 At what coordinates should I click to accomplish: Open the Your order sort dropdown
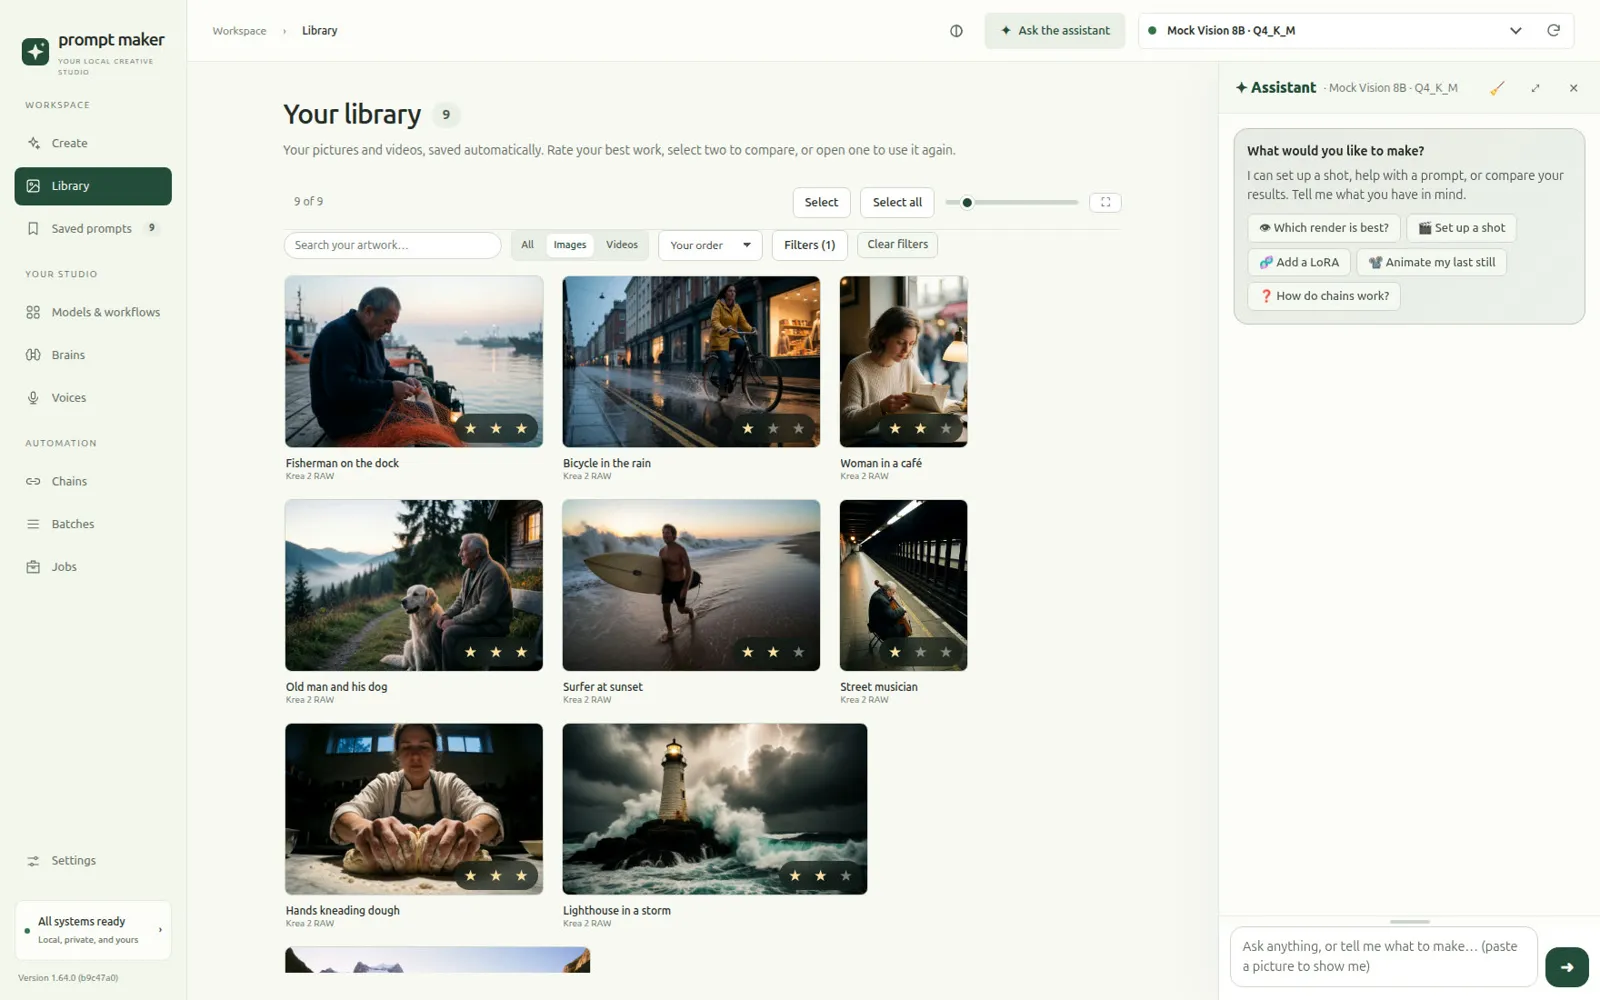[710, 245]
